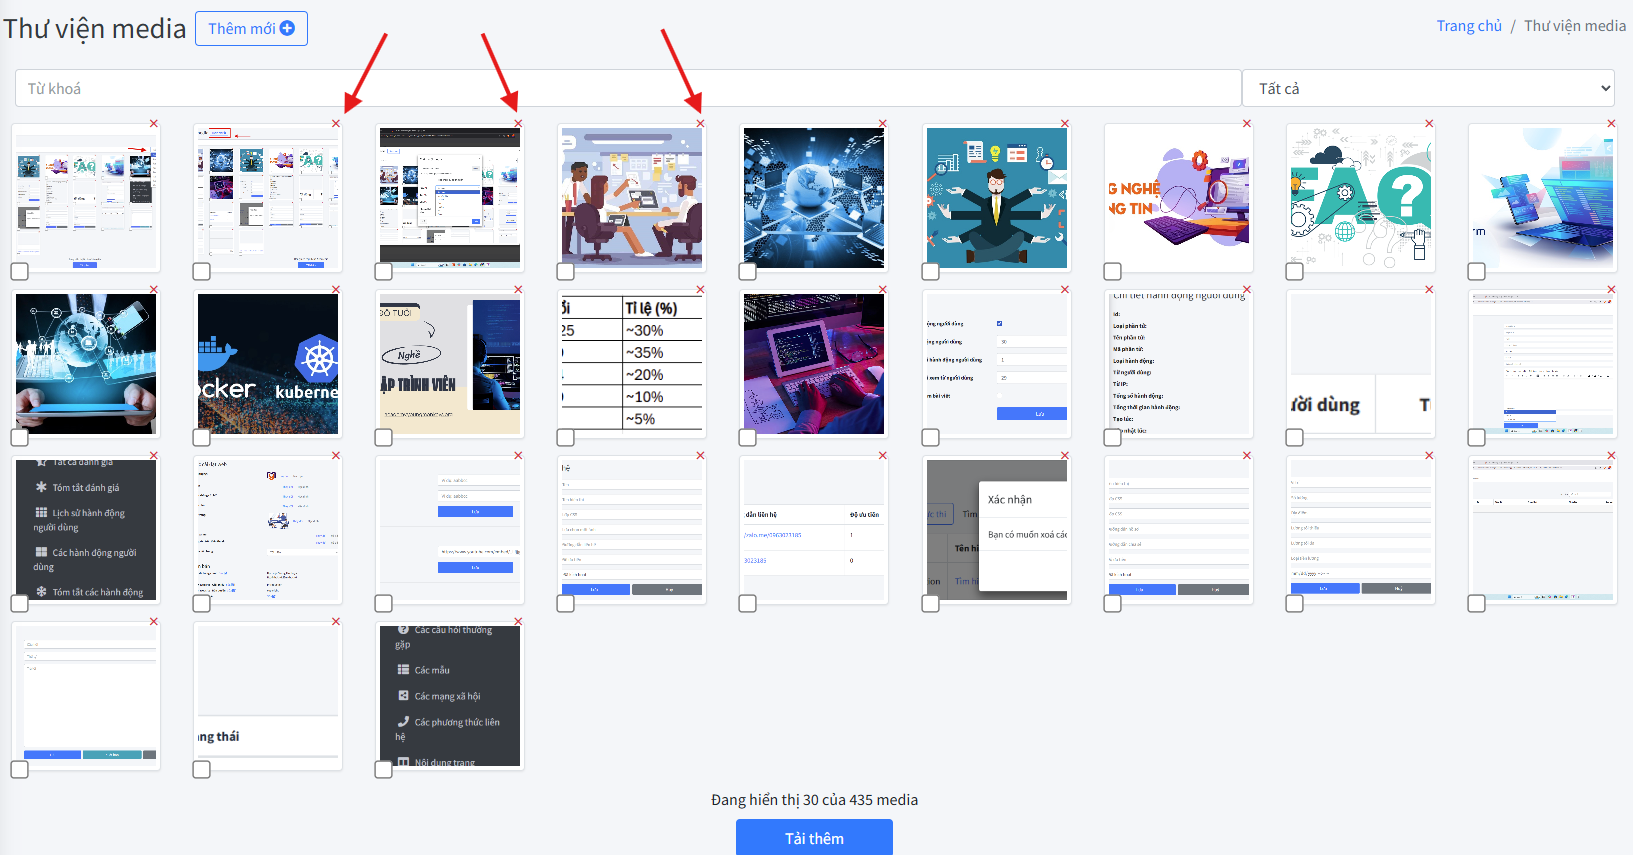Delete the globe network image with its X
Screen dimensions: 1633x855
click(x=882, y=124)
